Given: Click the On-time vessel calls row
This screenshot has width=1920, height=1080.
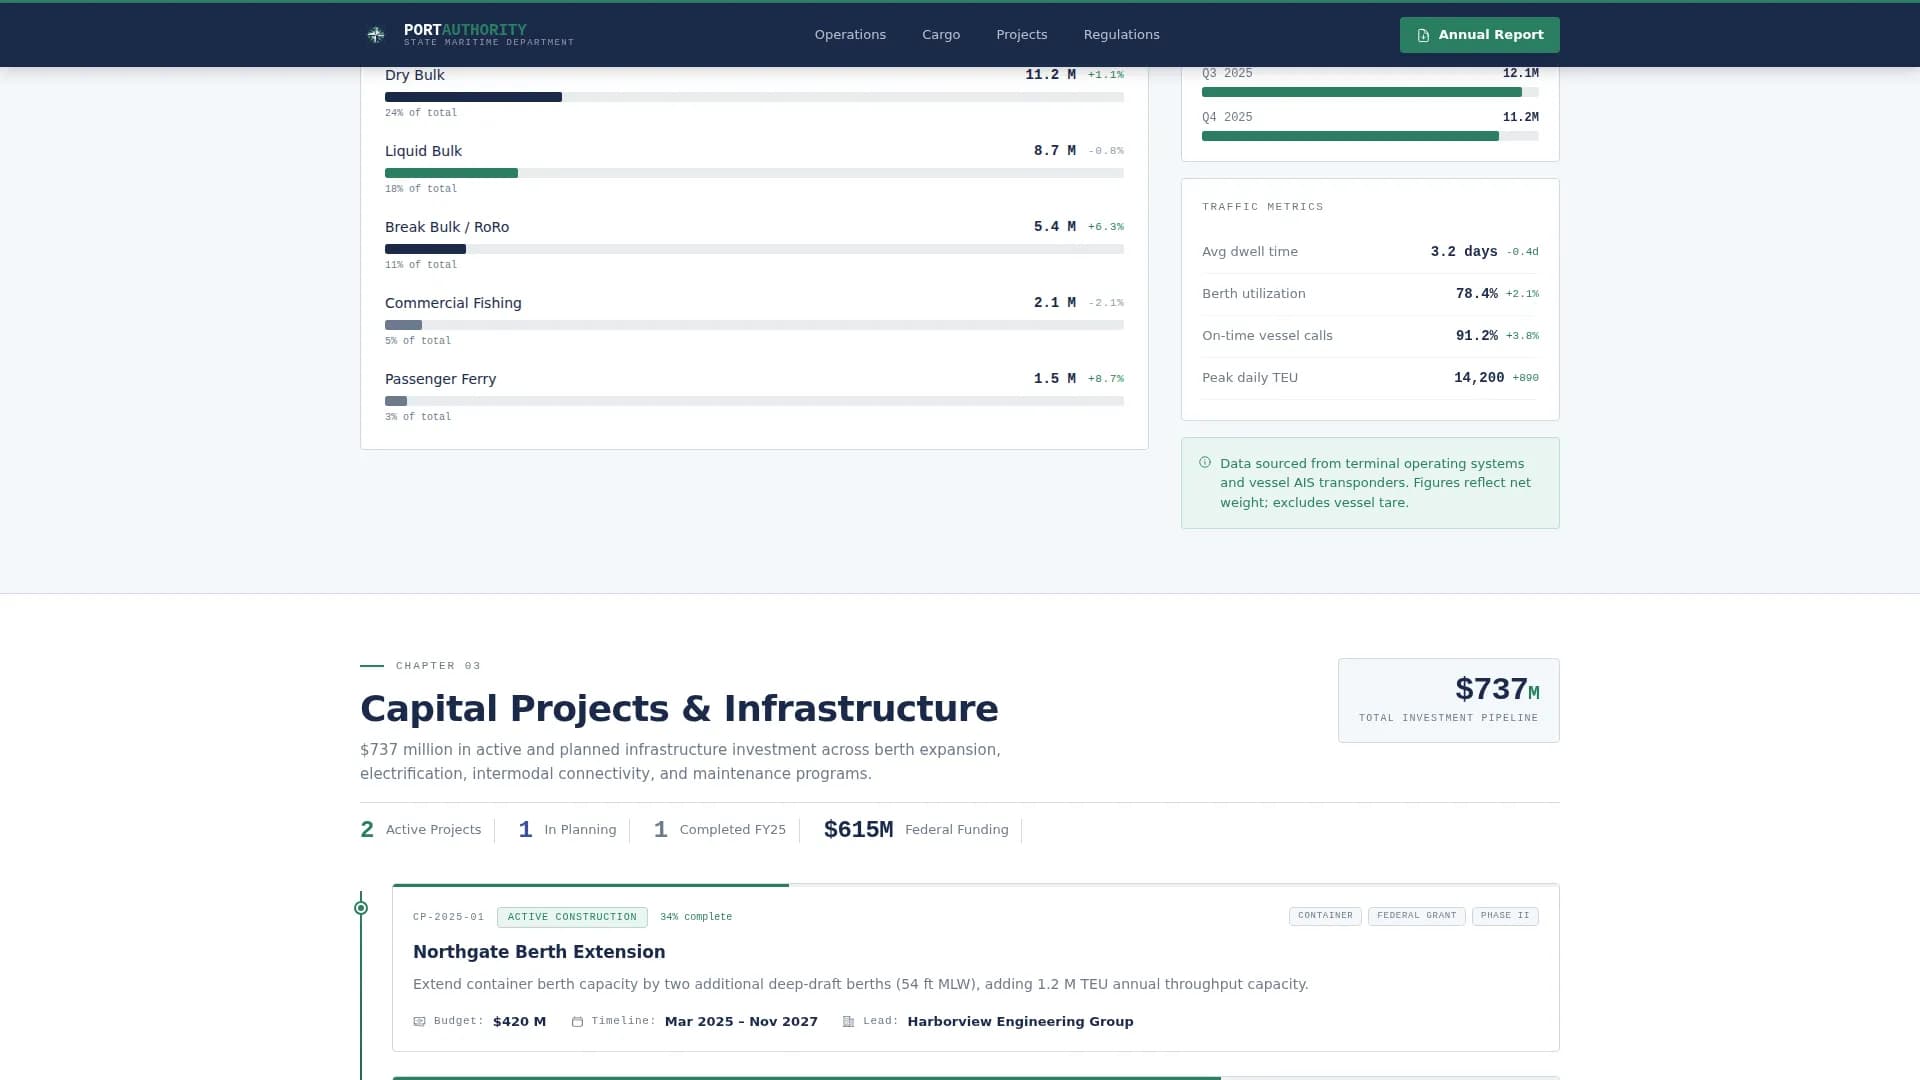Looking at the screenshot, I should coord(1370,336).
